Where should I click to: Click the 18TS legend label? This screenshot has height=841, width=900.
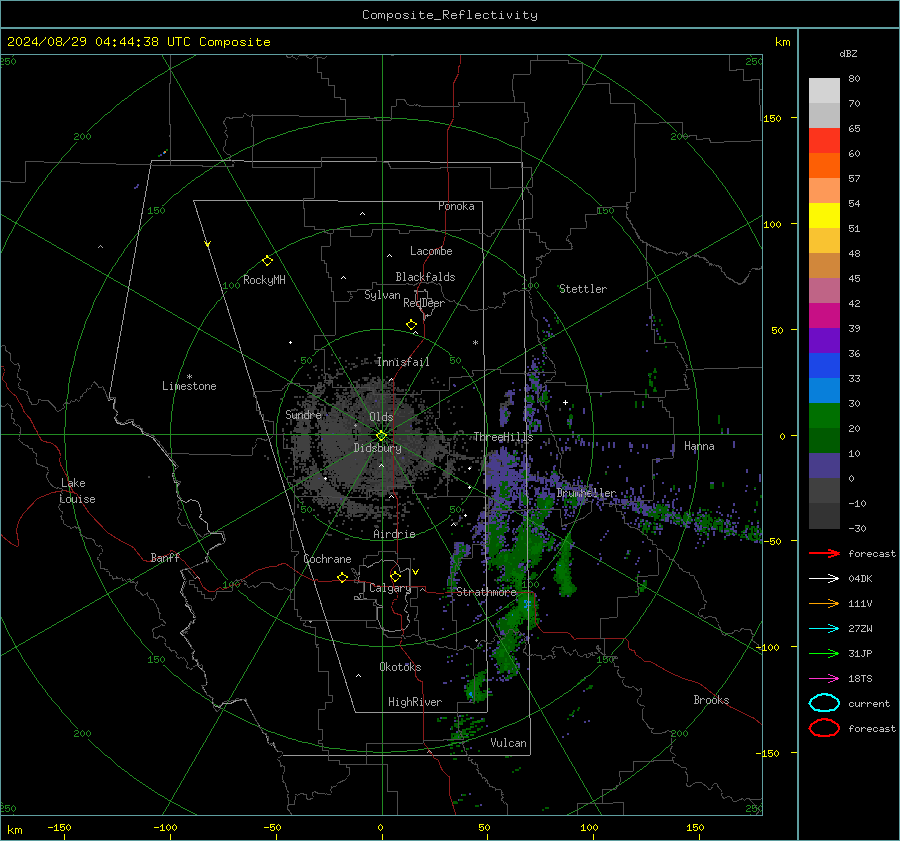(x=860, y=679)
